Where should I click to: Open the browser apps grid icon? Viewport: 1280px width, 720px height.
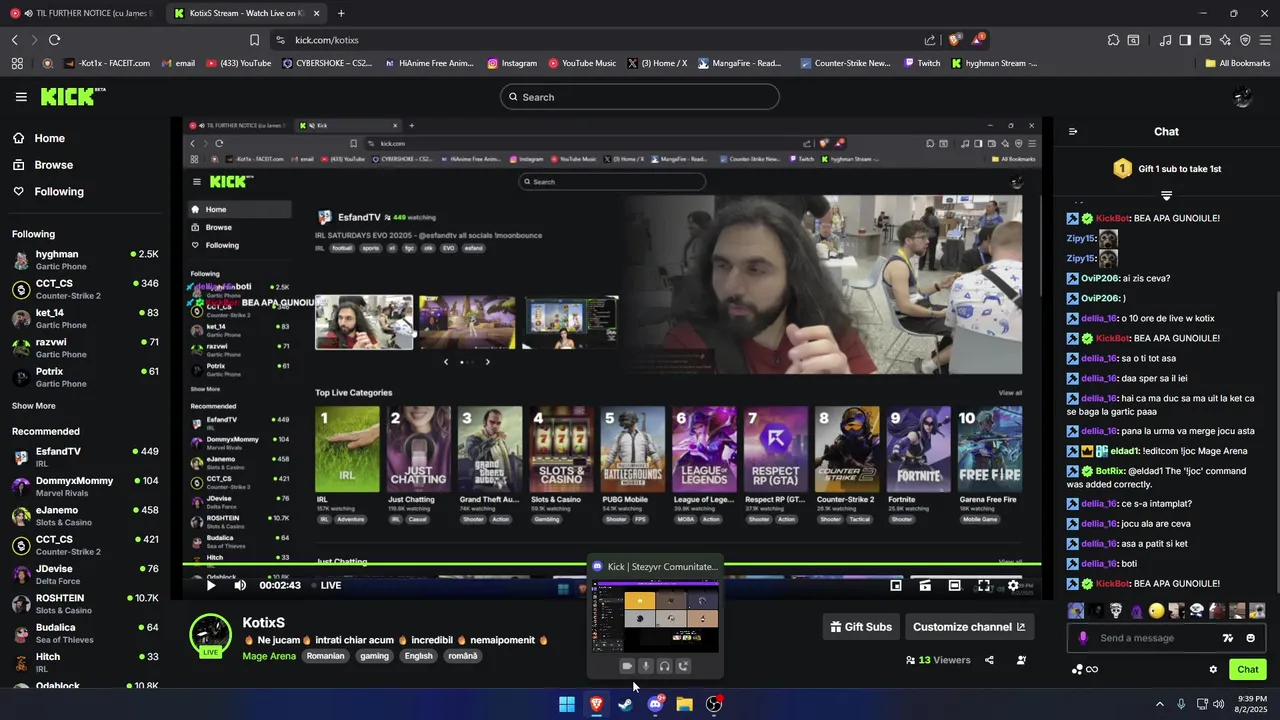click(x=17, y=63)
